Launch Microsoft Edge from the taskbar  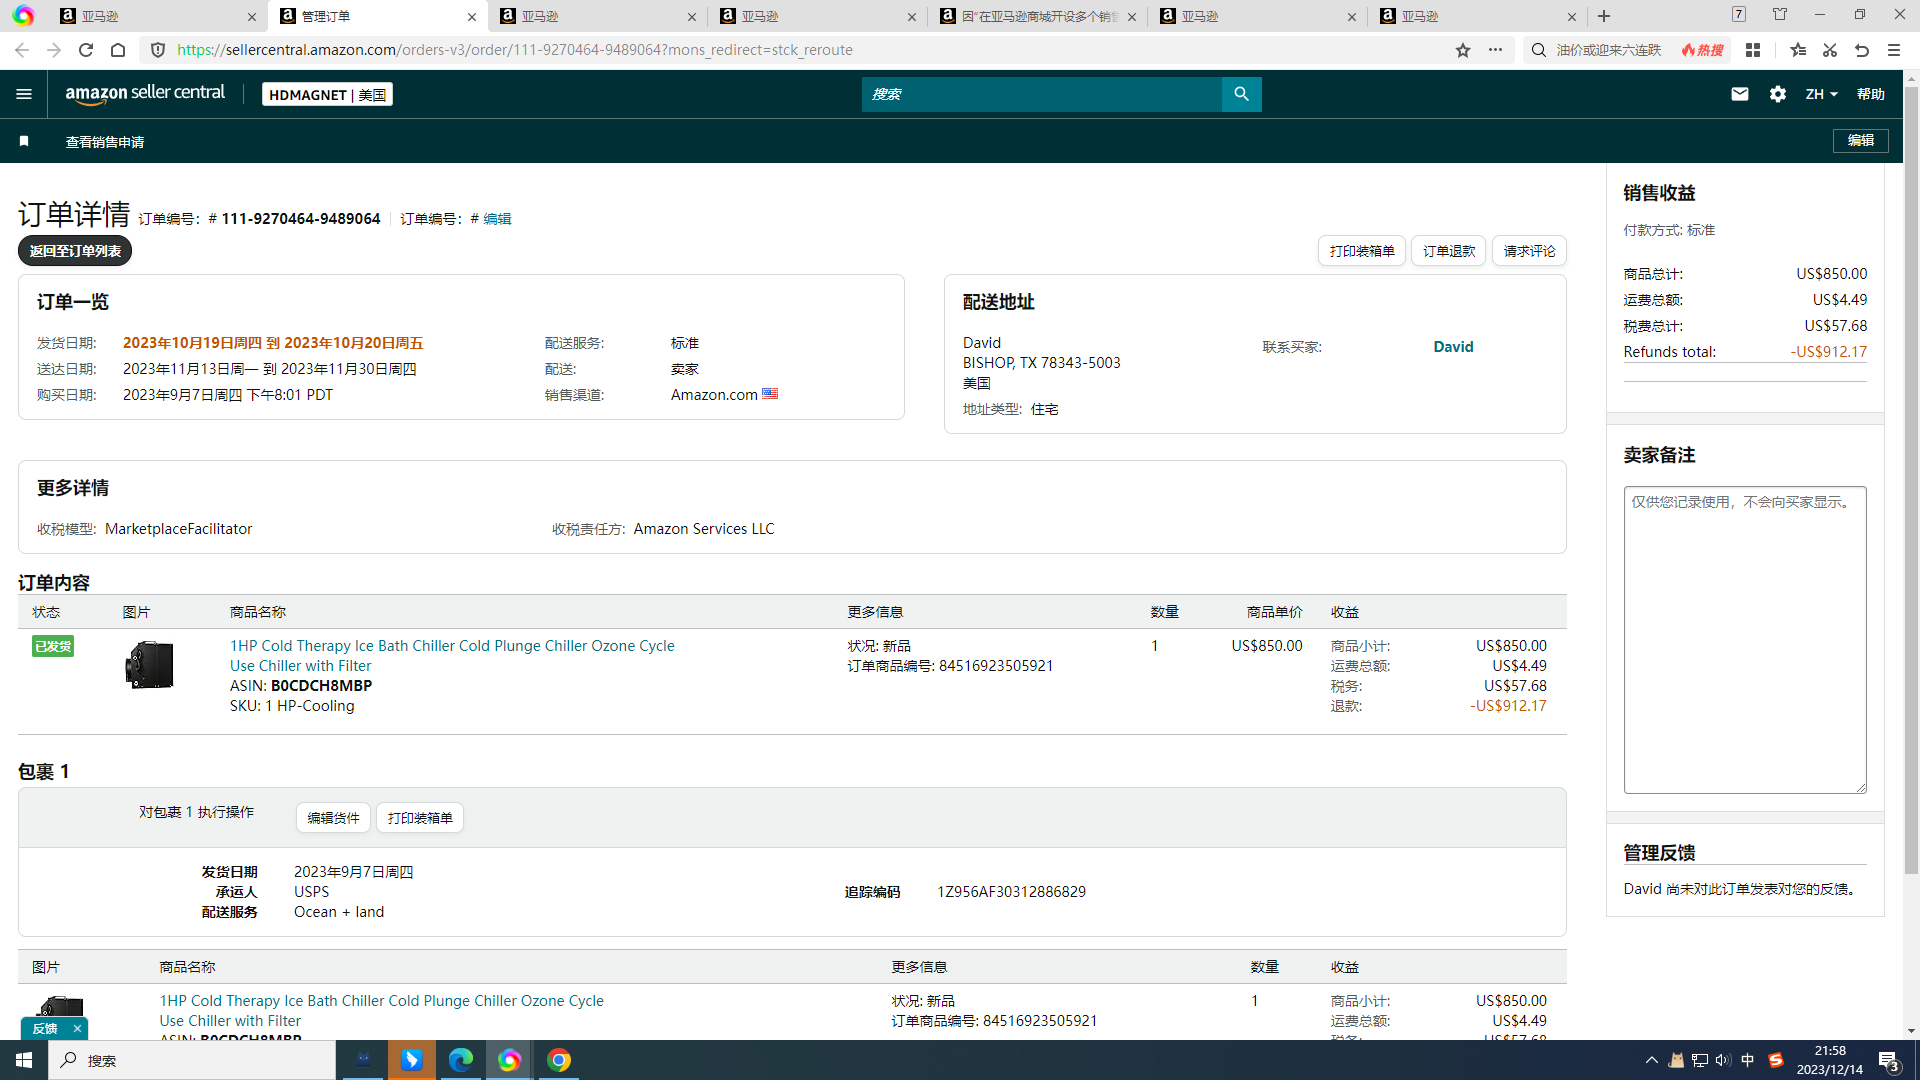point(461,1060)
